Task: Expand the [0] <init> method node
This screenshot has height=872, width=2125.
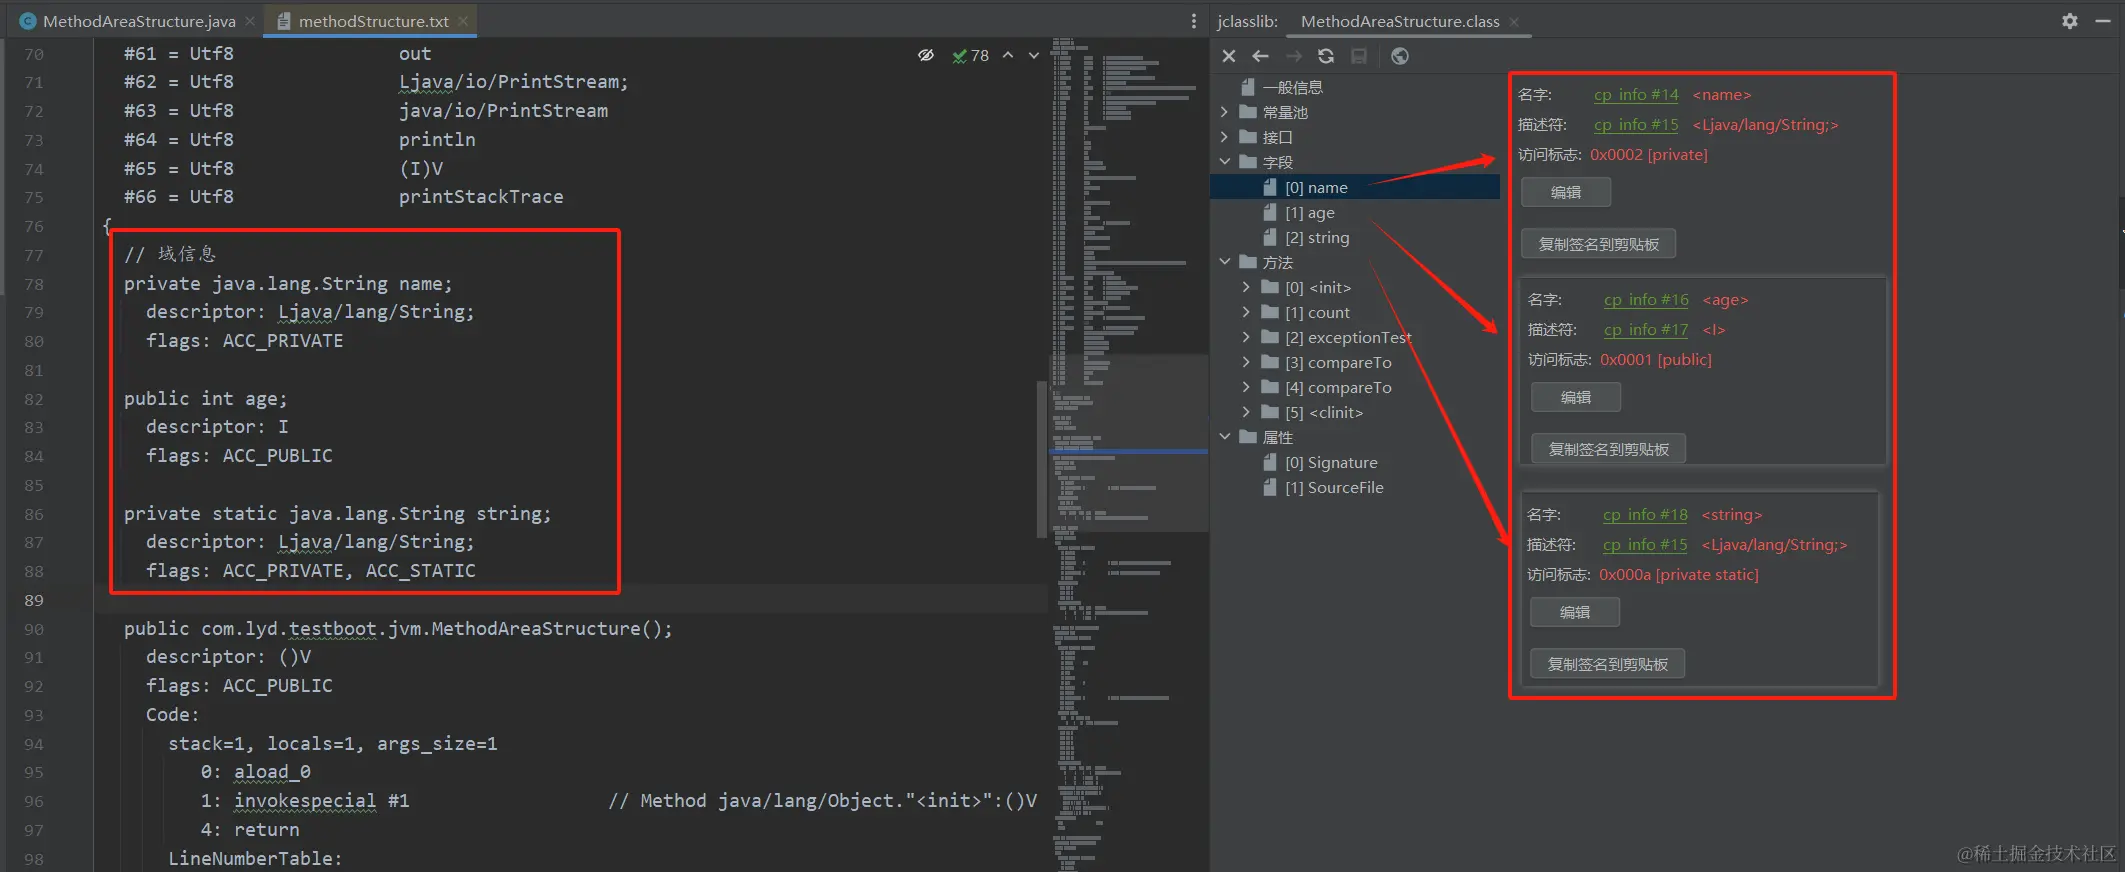Action: [x=1246, y=287]
